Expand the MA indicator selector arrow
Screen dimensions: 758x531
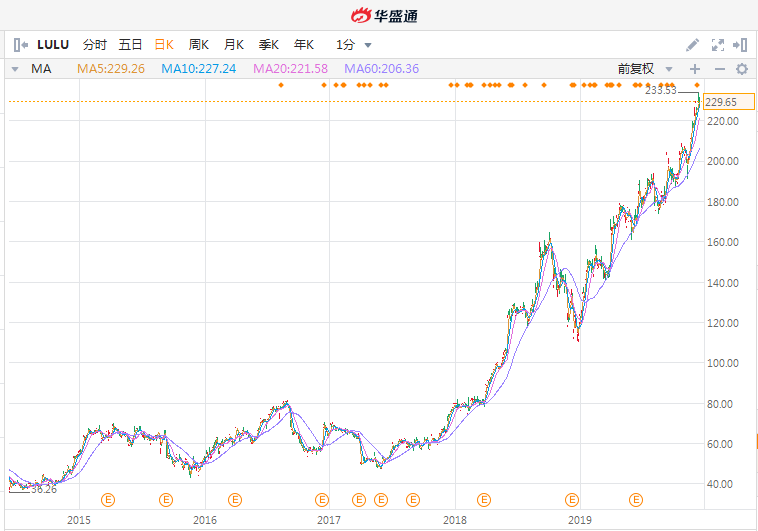click(x=15, y=69)
